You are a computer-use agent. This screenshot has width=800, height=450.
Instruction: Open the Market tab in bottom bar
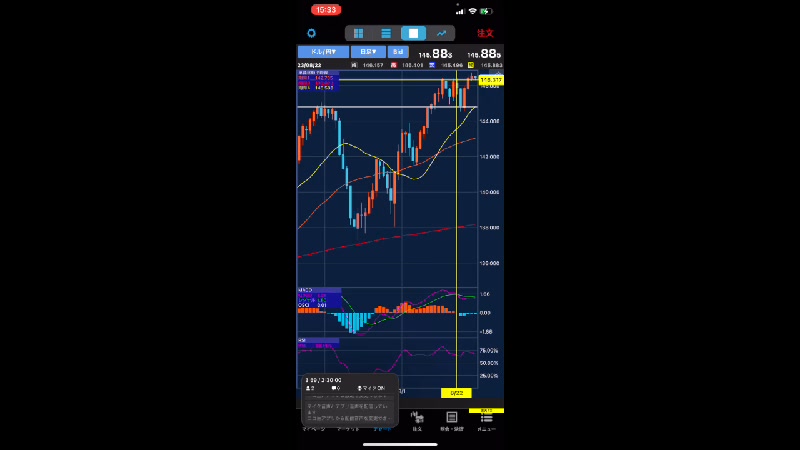[x=348, y=427]
